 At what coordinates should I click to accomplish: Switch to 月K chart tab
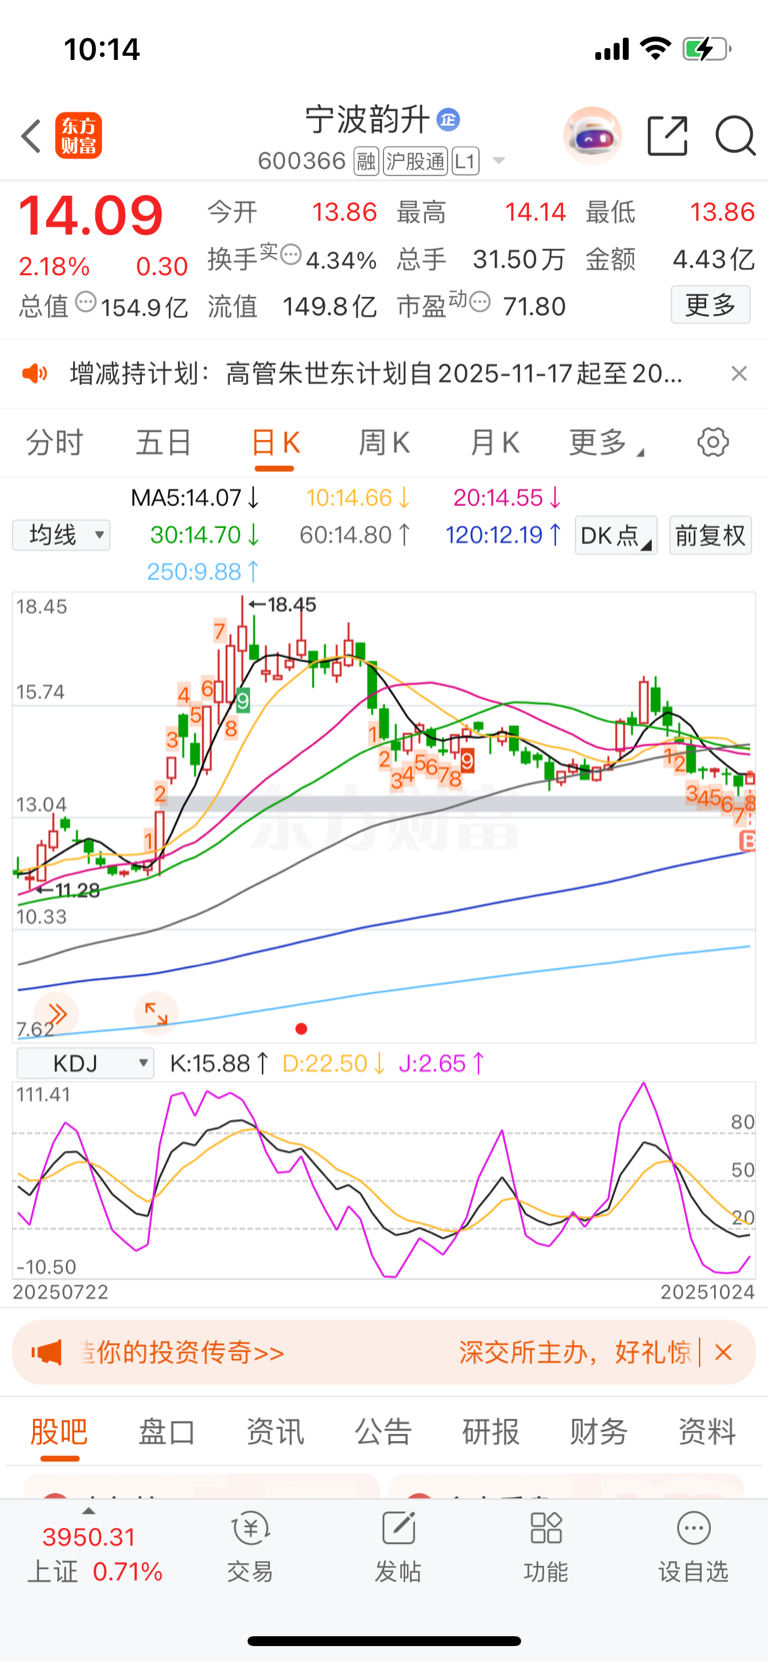(x=494, y=442)
